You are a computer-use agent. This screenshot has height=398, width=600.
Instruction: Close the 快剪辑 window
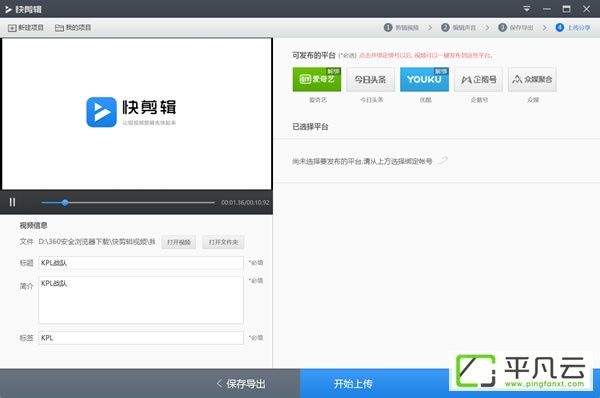(x=587, y=9)
